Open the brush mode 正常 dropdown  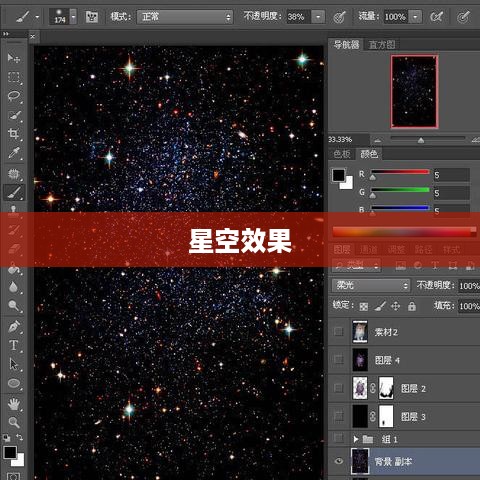pos(185,17)
